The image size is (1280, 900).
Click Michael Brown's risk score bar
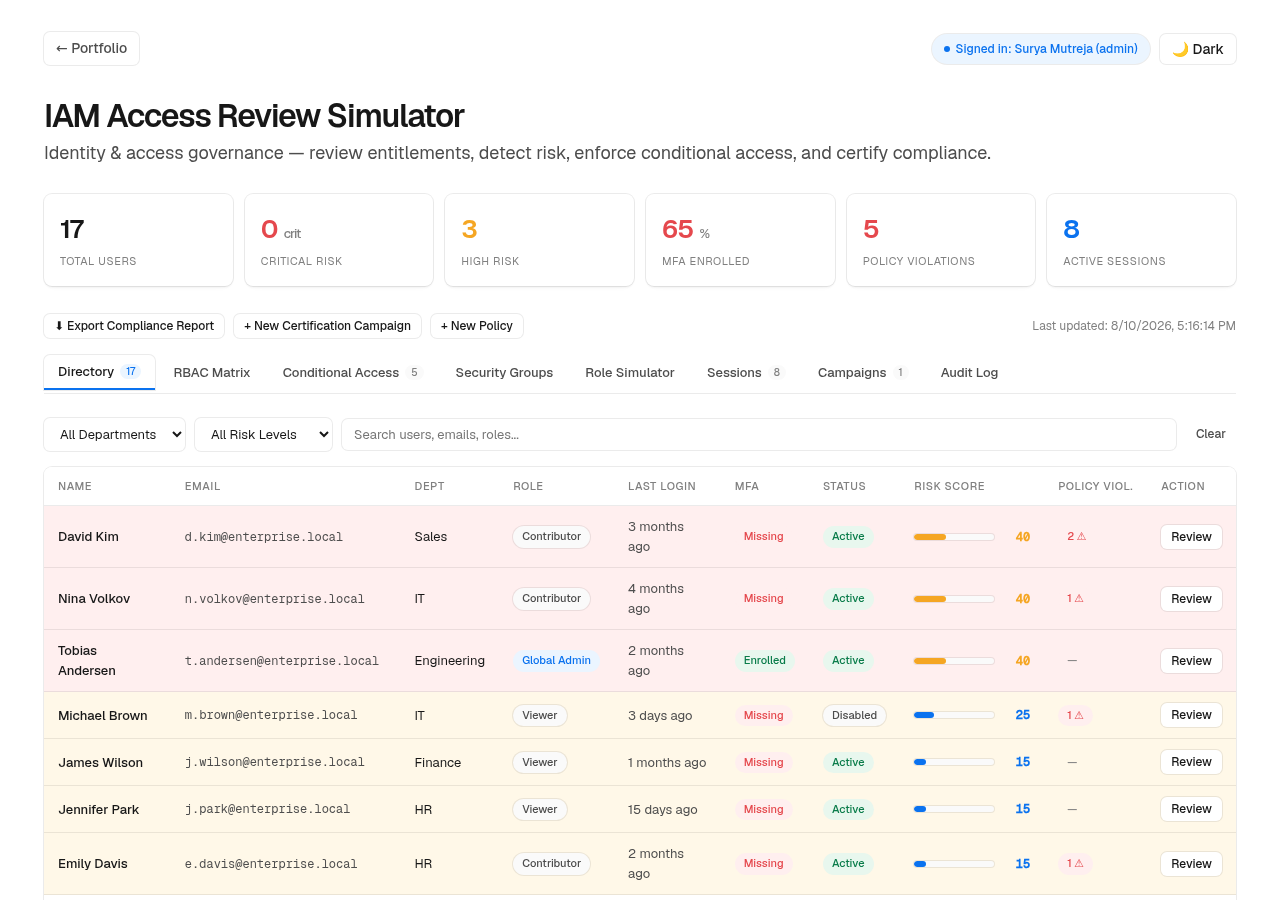954,715
